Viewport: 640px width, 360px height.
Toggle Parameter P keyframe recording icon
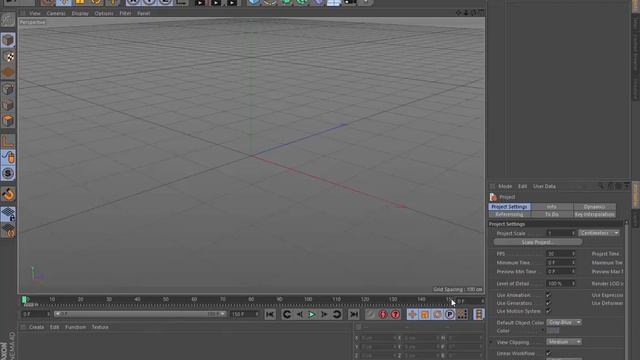click(x=449, y=314)
